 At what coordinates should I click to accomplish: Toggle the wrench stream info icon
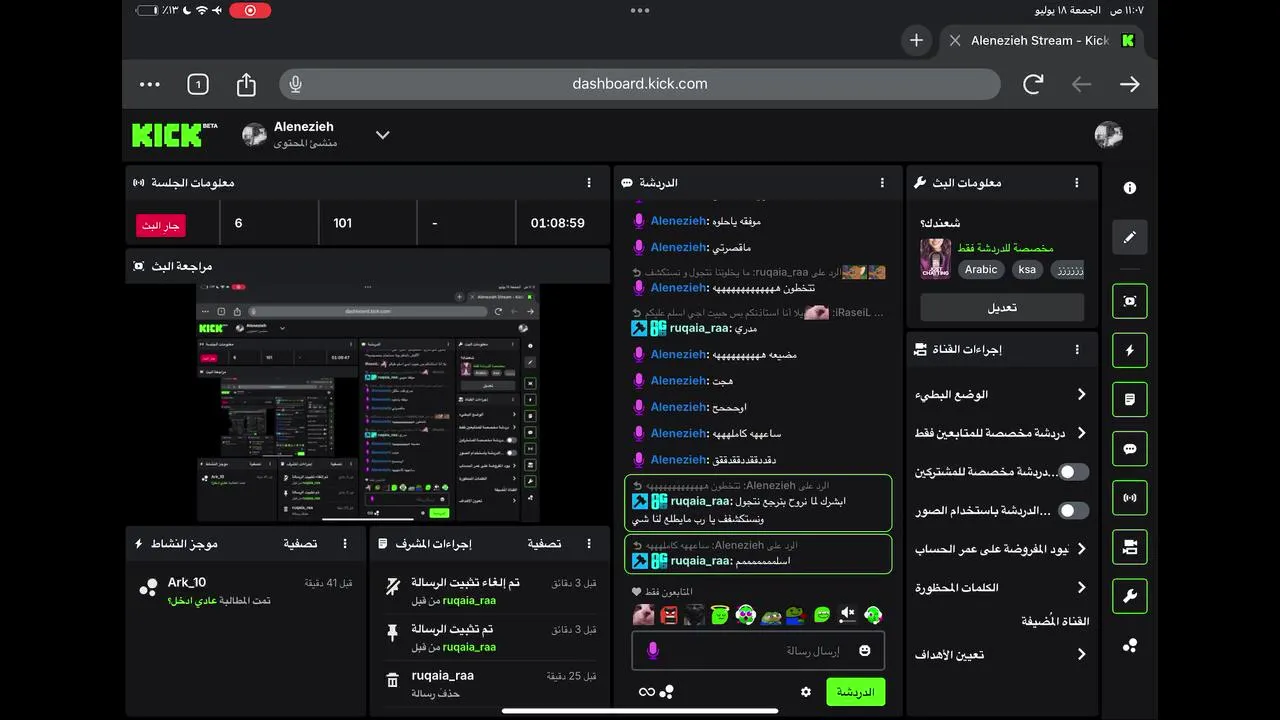pyautogui.click(x=1129, y=596)
